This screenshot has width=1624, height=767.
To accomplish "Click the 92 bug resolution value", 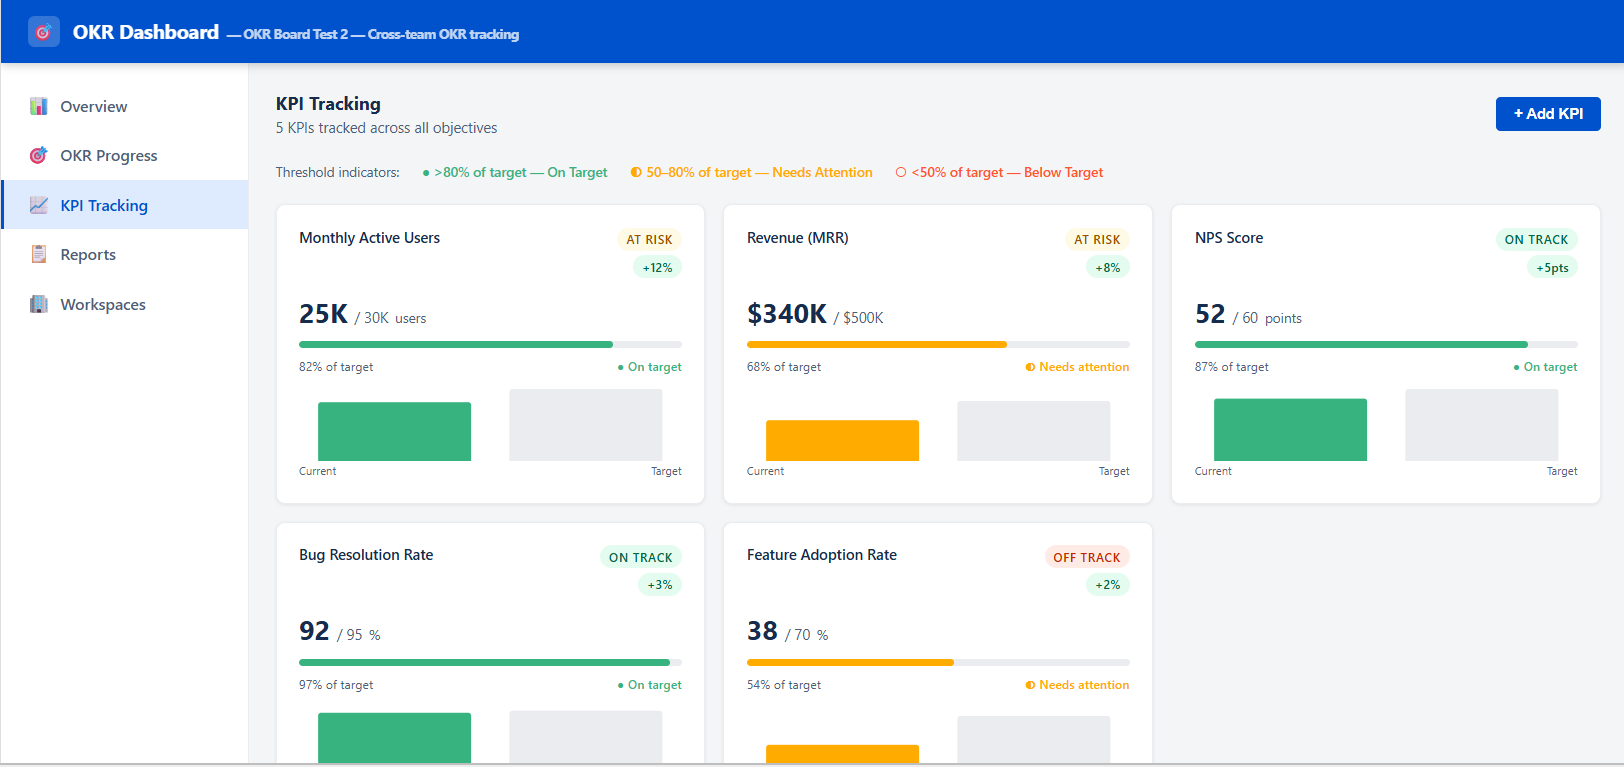I will tap(314, 631).
